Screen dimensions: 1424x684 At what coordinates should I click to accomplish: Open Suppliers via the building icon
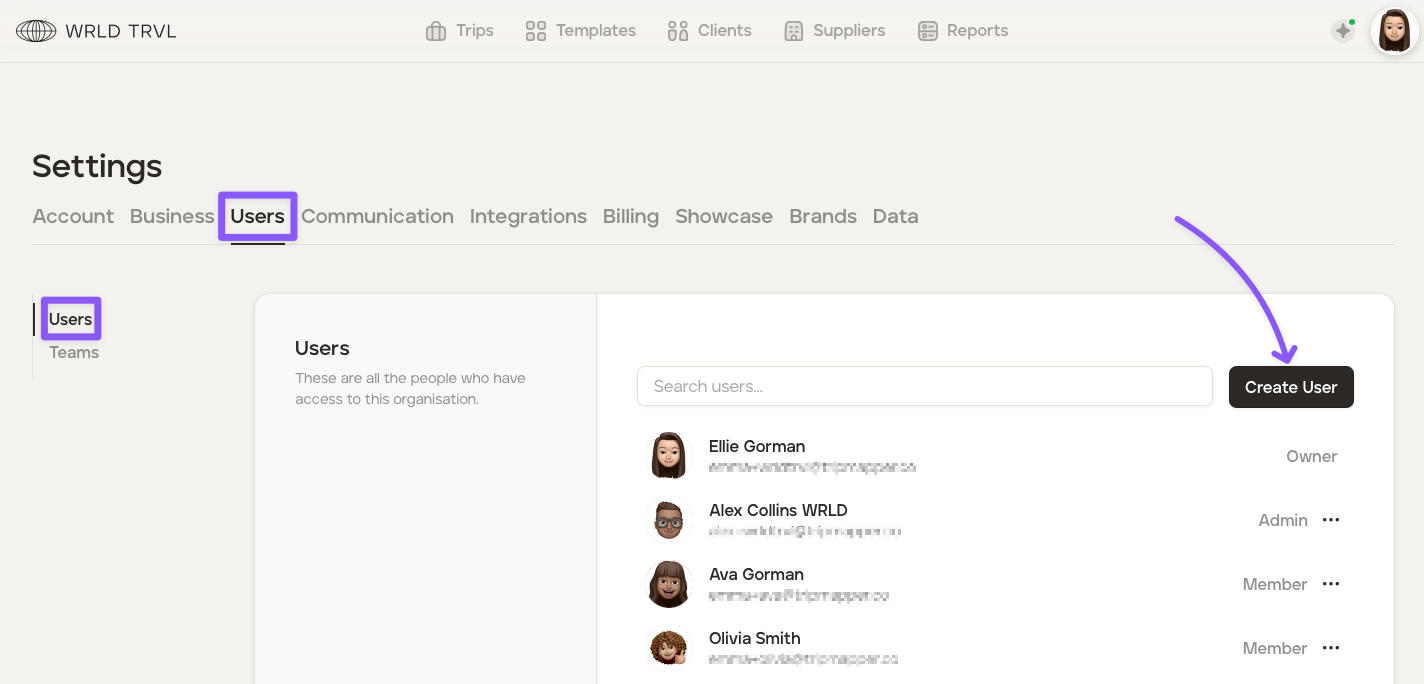[x=794, y=31]
